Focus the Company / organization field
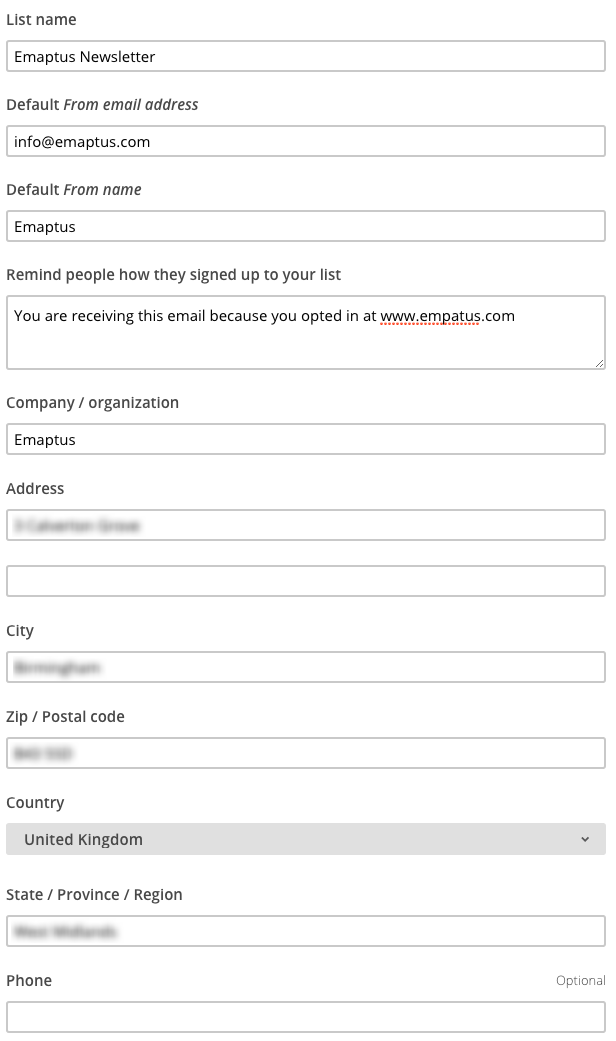 [x=305, y=440]
